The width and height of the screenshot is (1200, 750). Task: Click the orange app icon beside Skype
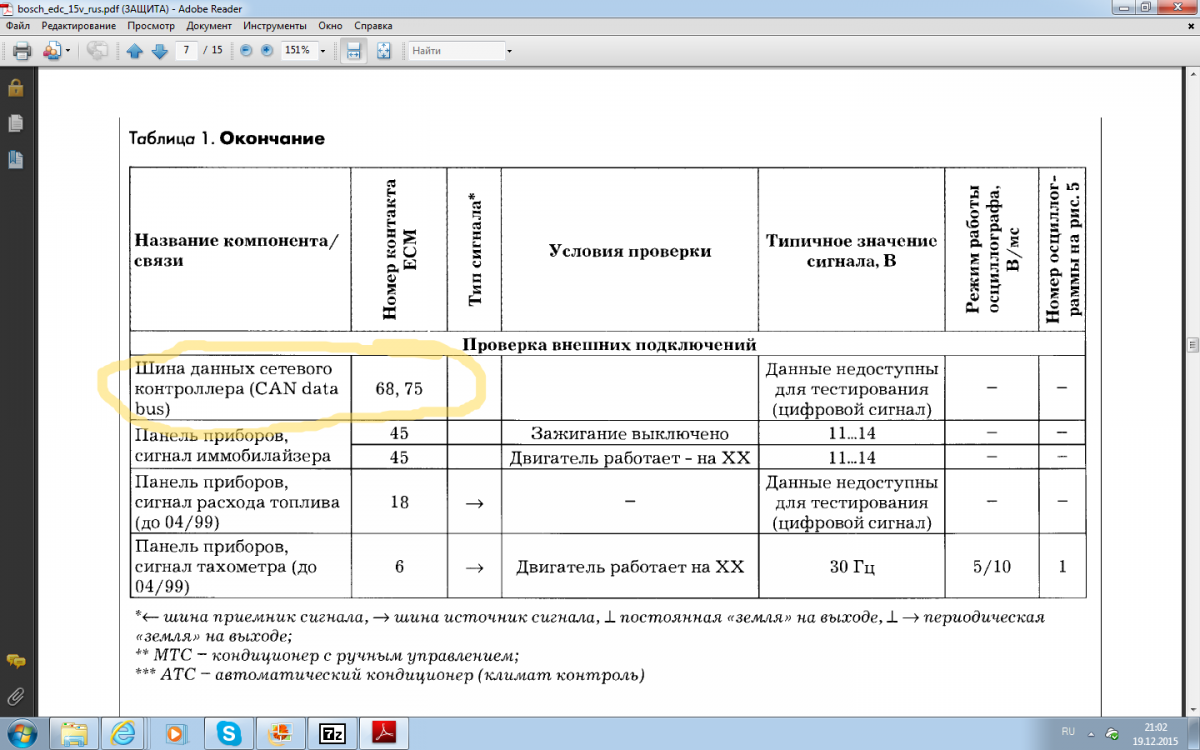[x=281, y=733]
